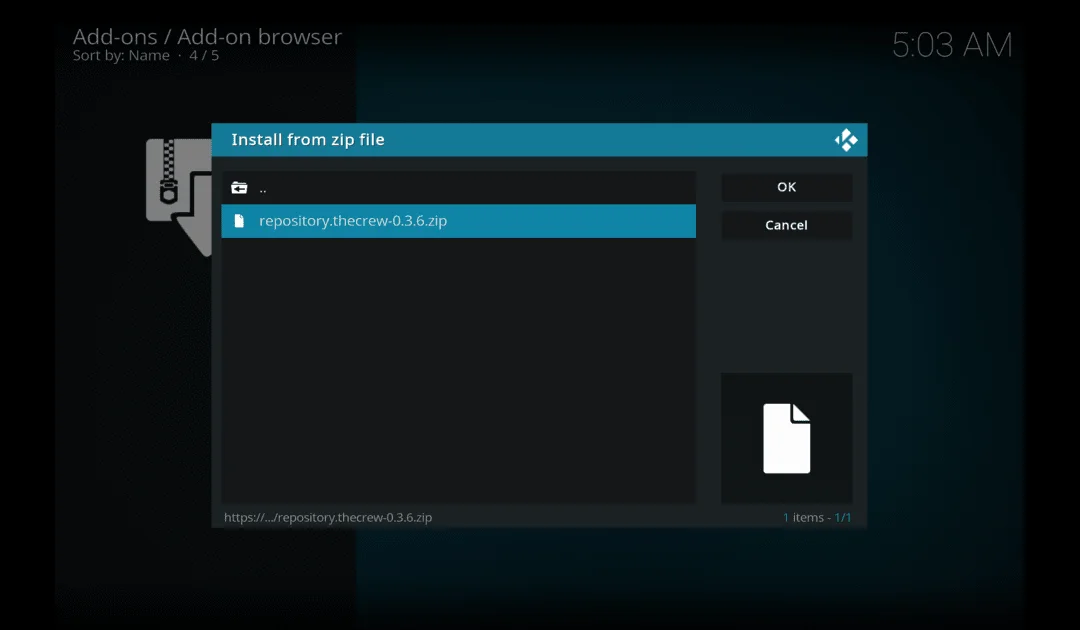Click the Add-ons / Add-on browser heading
Image resolution: width=1080 pixels, height=630 pixels.
click(x=207, y=36)
